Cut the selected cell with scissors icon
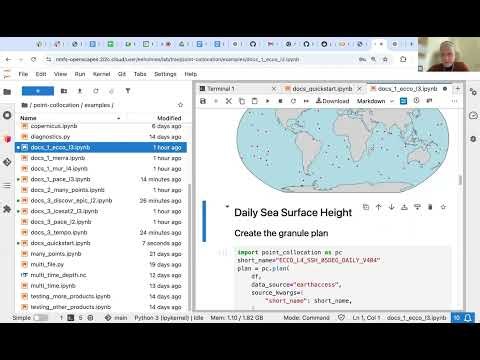 (x=229, y=101)
